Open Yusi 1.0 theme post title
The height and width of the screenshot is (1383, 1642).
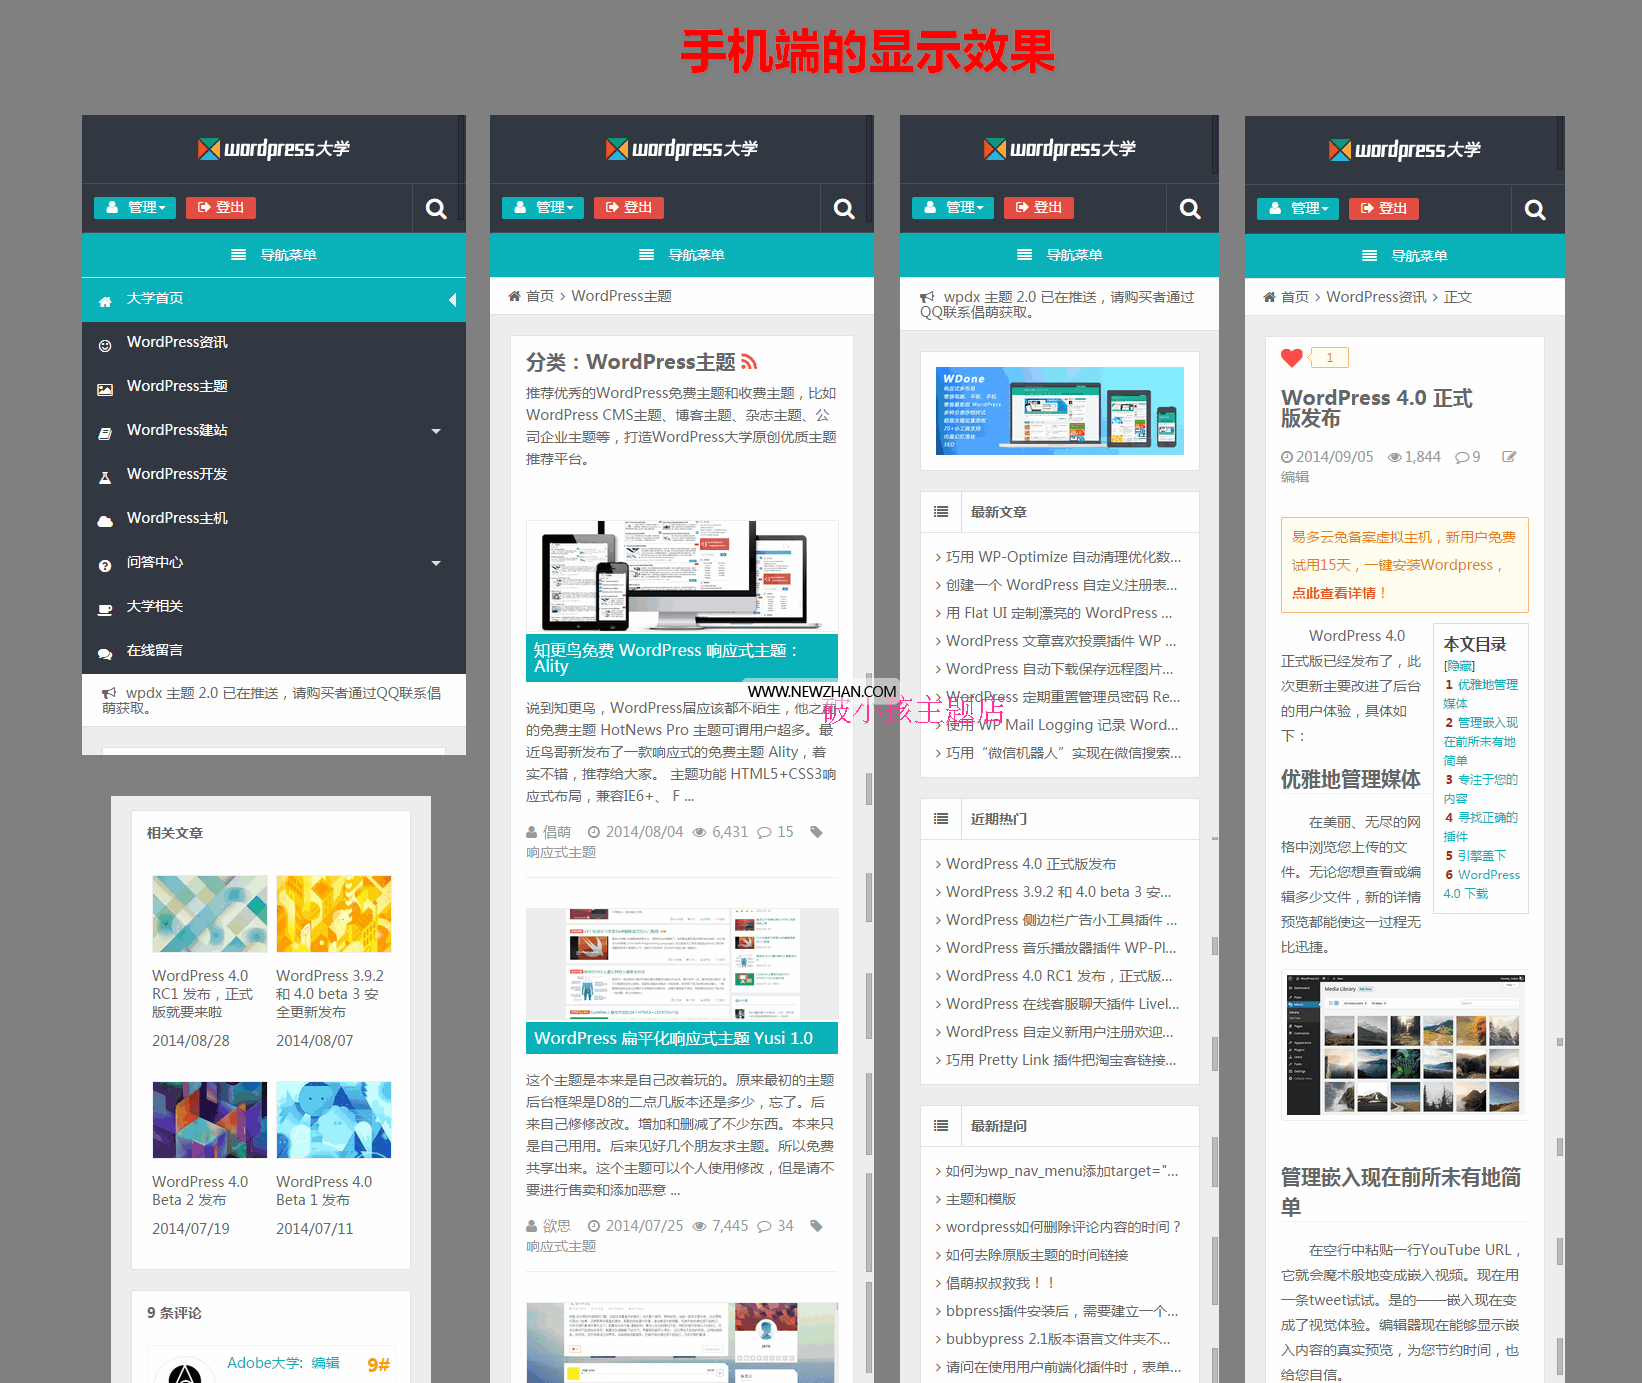coord(682,1038)
